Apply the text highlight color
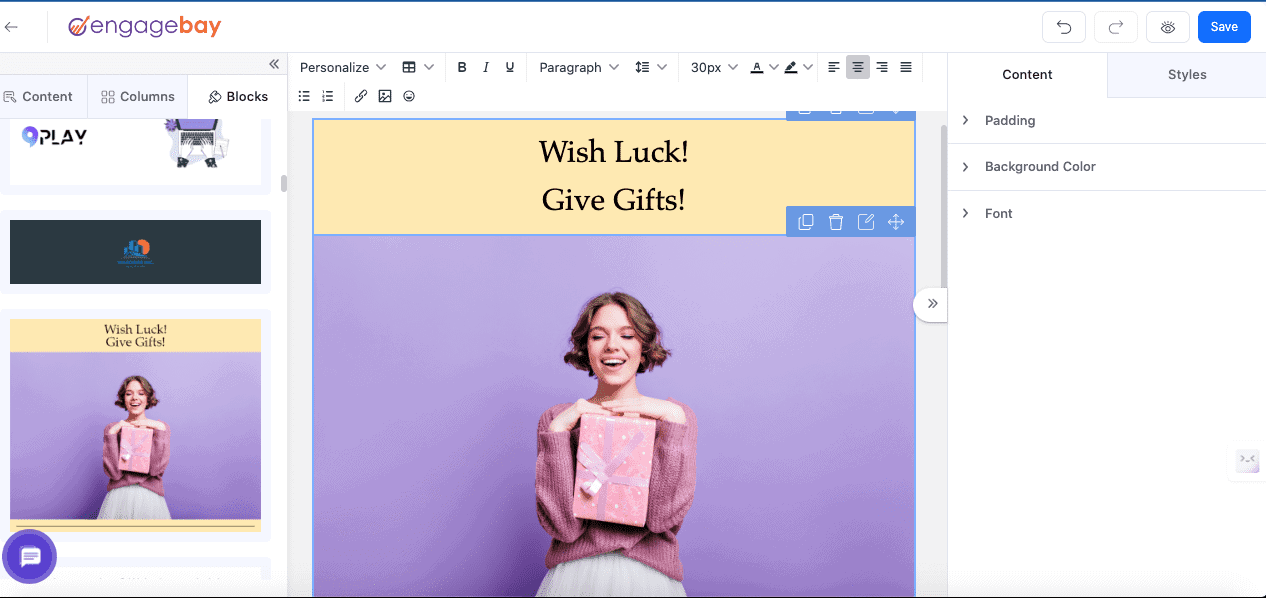 point(791,68)
